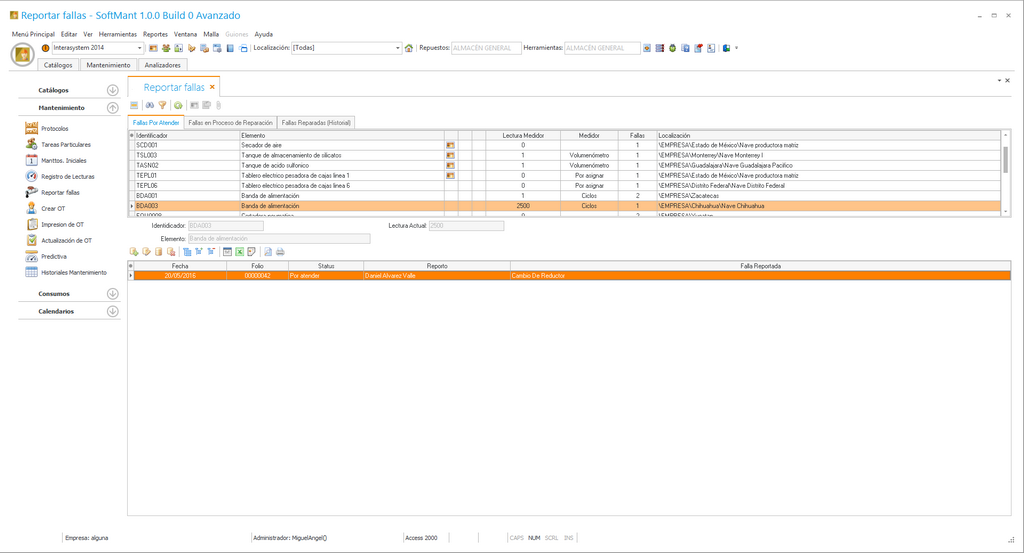
Task: Expand the Consumos sidebar section
Action: click(x=112, y=294)
